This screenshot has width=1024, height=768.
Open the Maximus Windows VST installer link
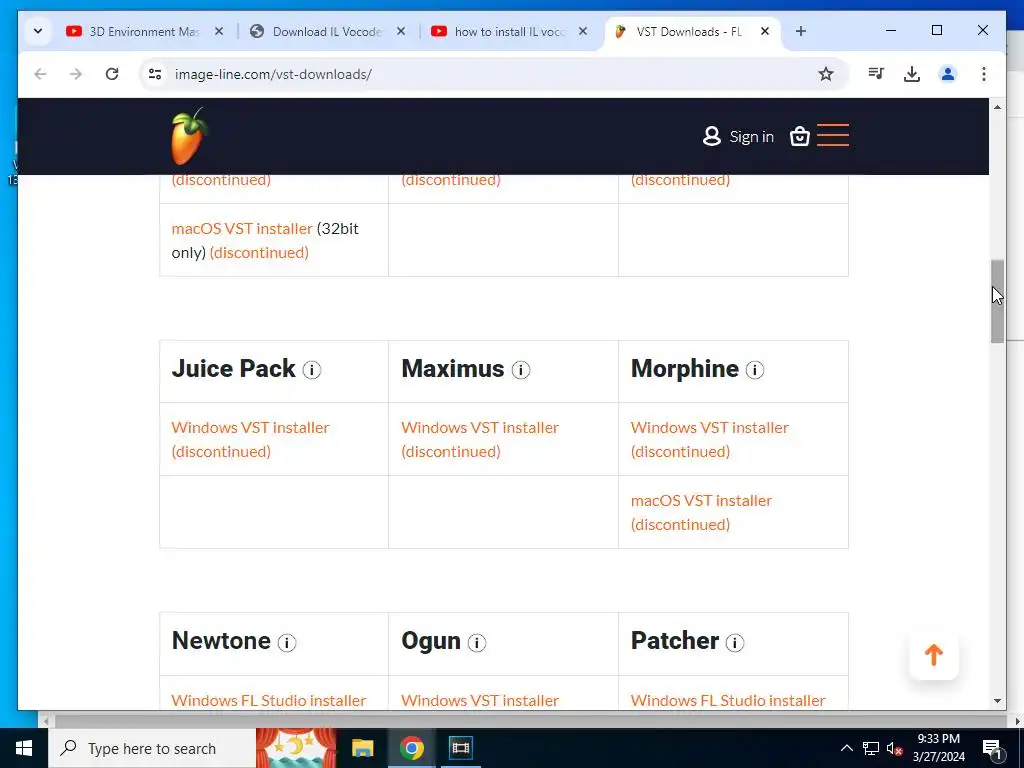(x=480, y=427)
